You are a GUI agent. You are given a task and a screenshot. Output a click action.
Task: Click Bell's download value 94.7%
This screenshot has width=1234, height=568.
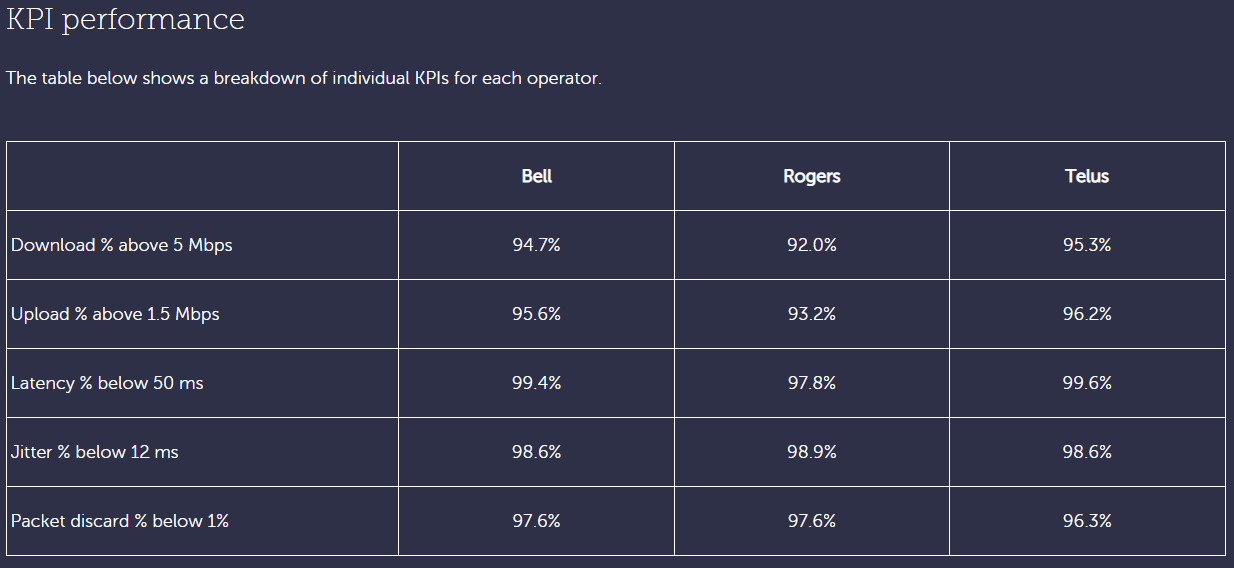pyautogui.click(x=536, y=245)
